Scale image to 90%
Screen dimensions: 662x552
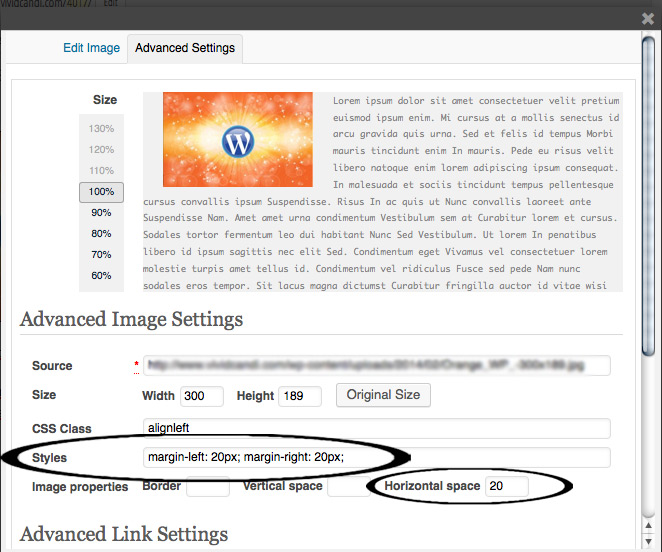[x=101, y=213]
